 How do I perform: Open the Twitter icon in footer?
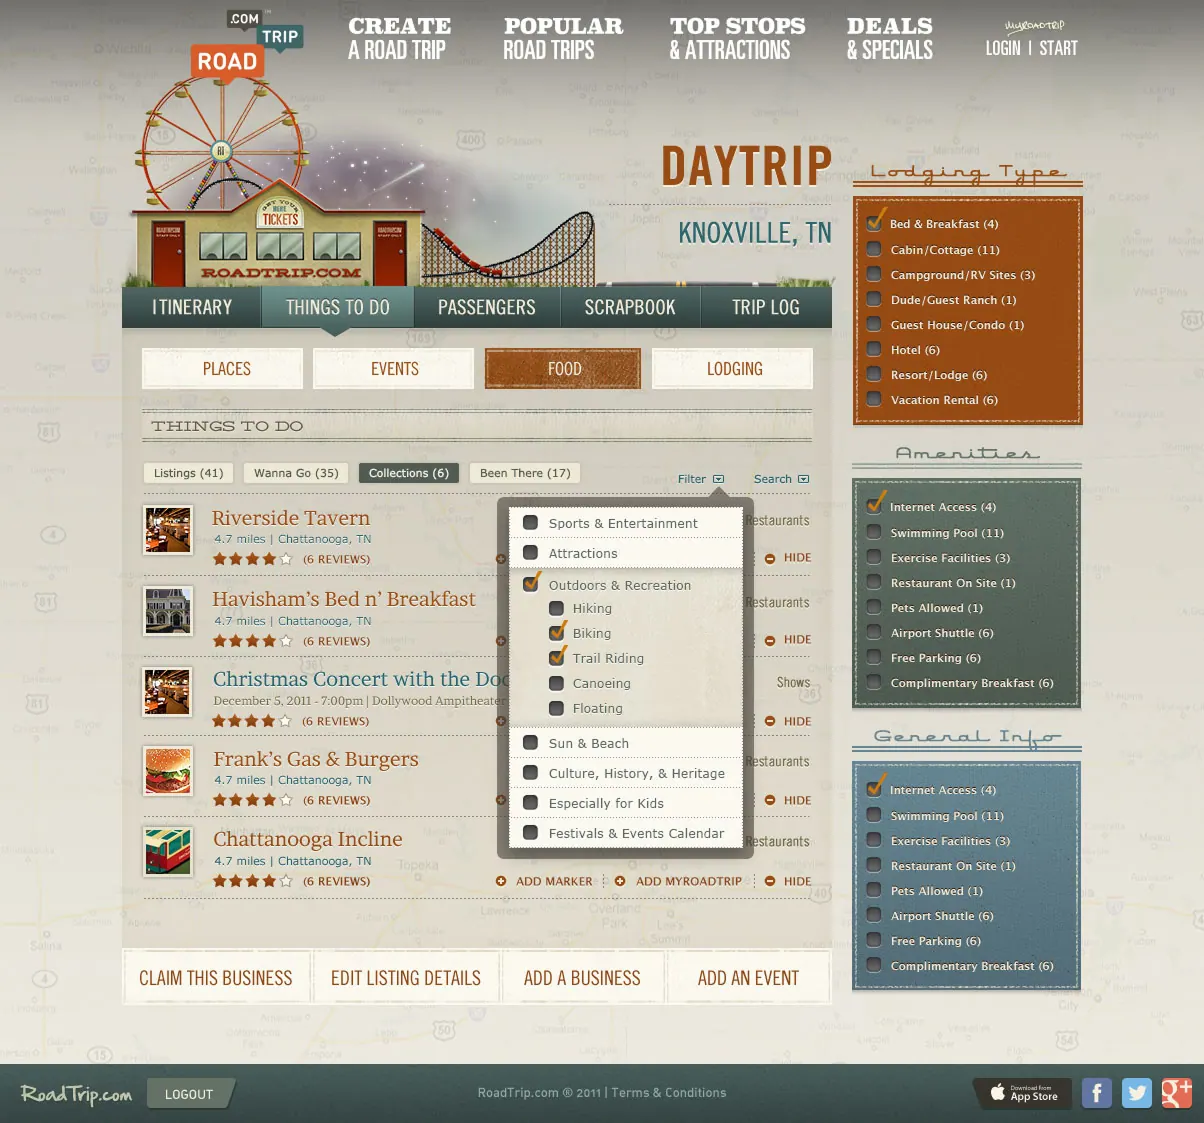click(x=1136, y=1093)
